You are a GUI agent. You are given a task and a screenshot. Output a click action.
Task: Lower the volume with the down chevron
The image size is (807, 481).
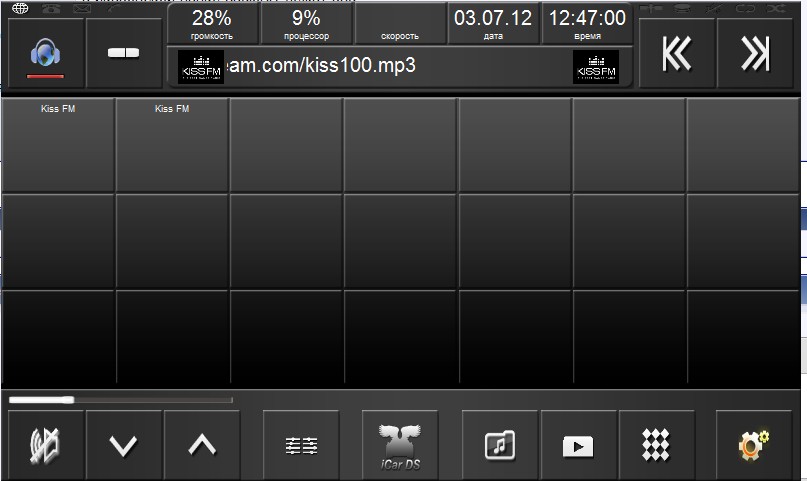click(x=124, y=445)
